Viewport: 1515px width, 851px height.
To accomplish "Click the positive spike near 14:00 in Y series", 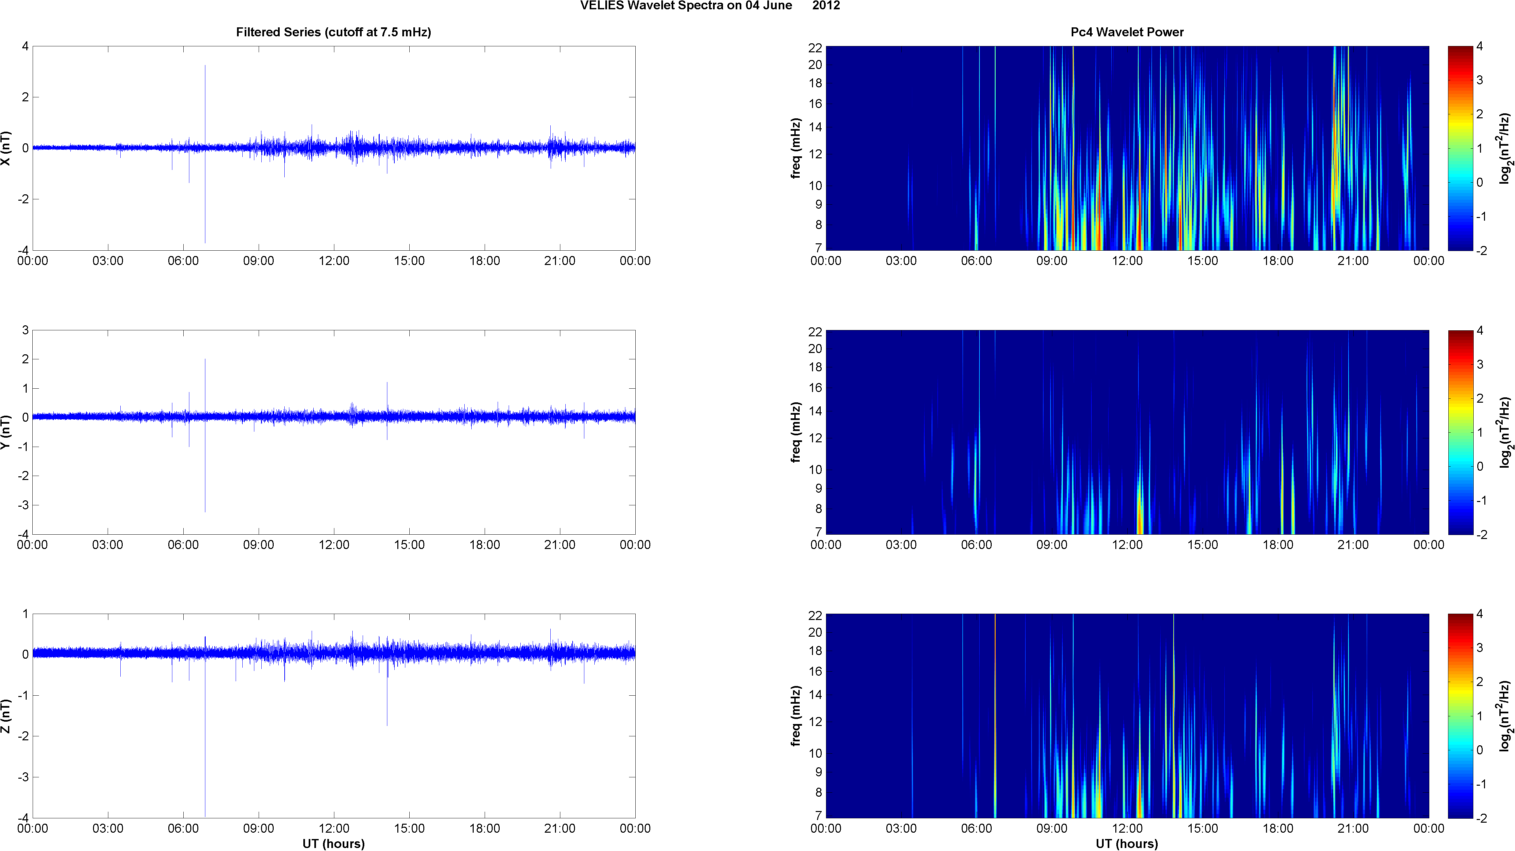I will 387,398.
